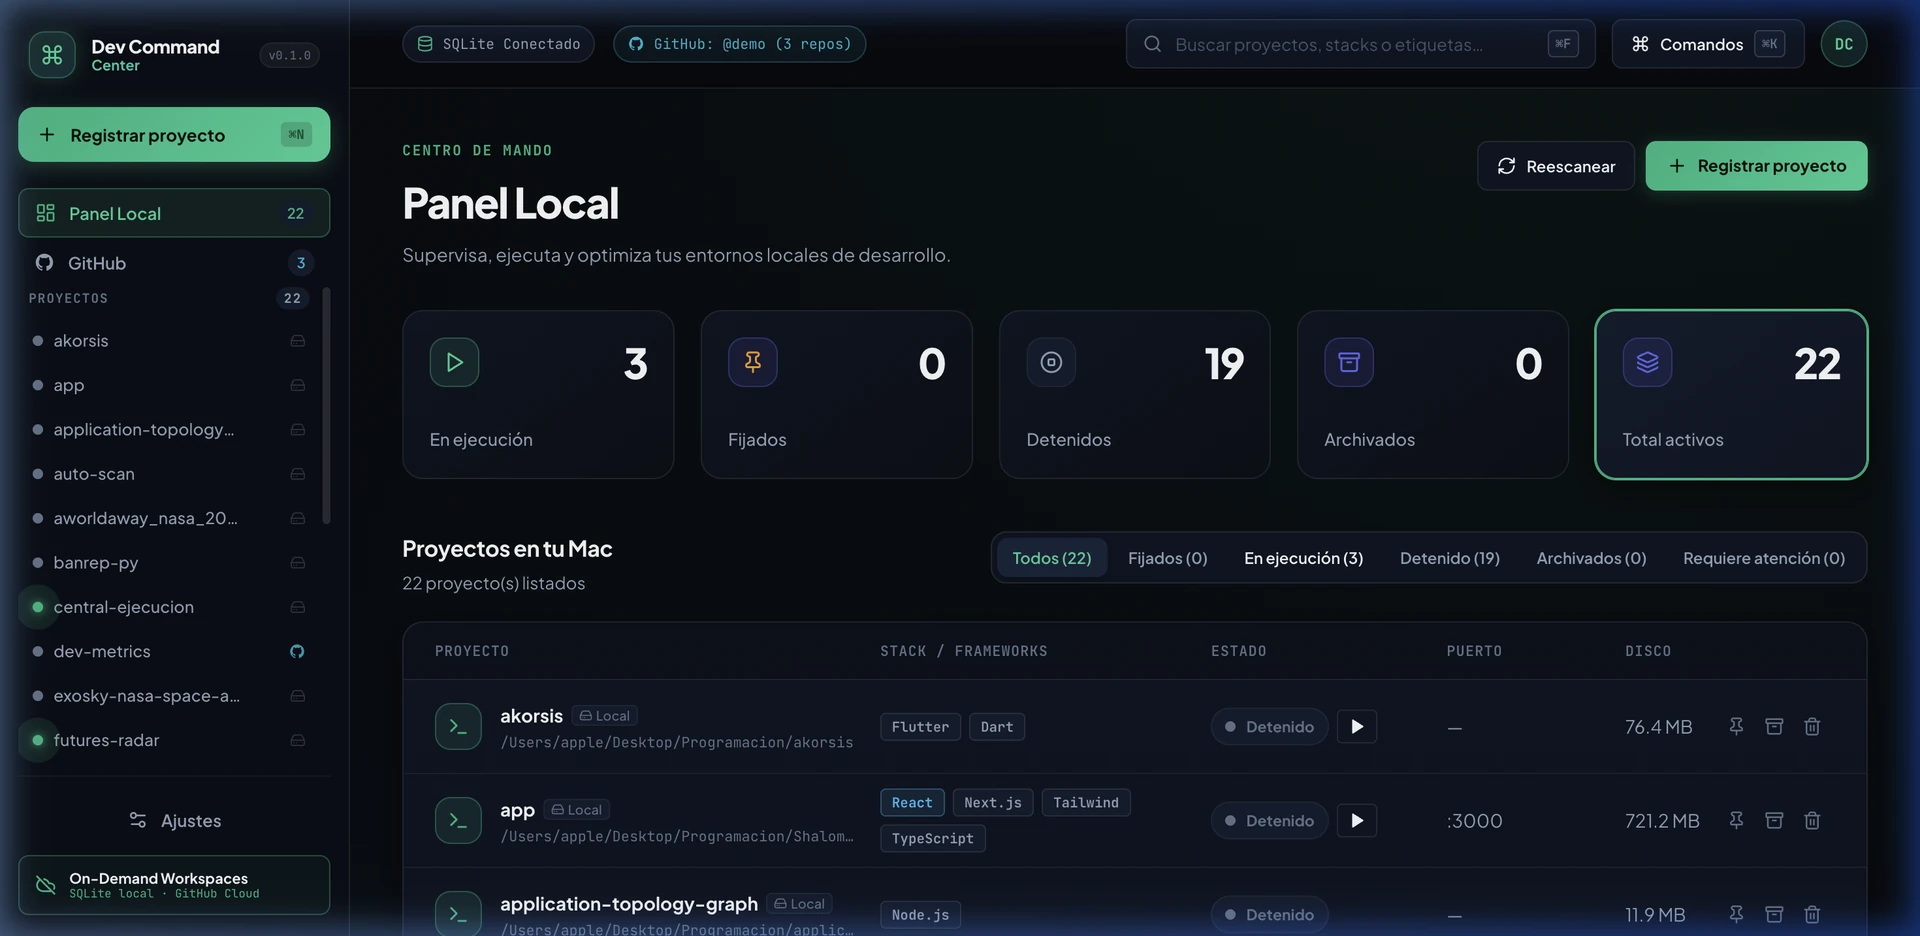This screenshot has height=936, width=1920.
Task: Click the GitHub icon beside dev-metrics
Action: tap(297, 652)
